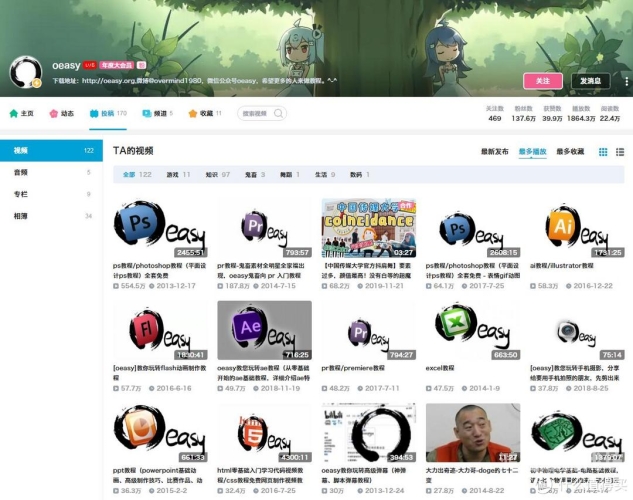Open HTML5 tutorial thumbnail
The height and width of the screenshot is (500, 633).
pos(264,433)
